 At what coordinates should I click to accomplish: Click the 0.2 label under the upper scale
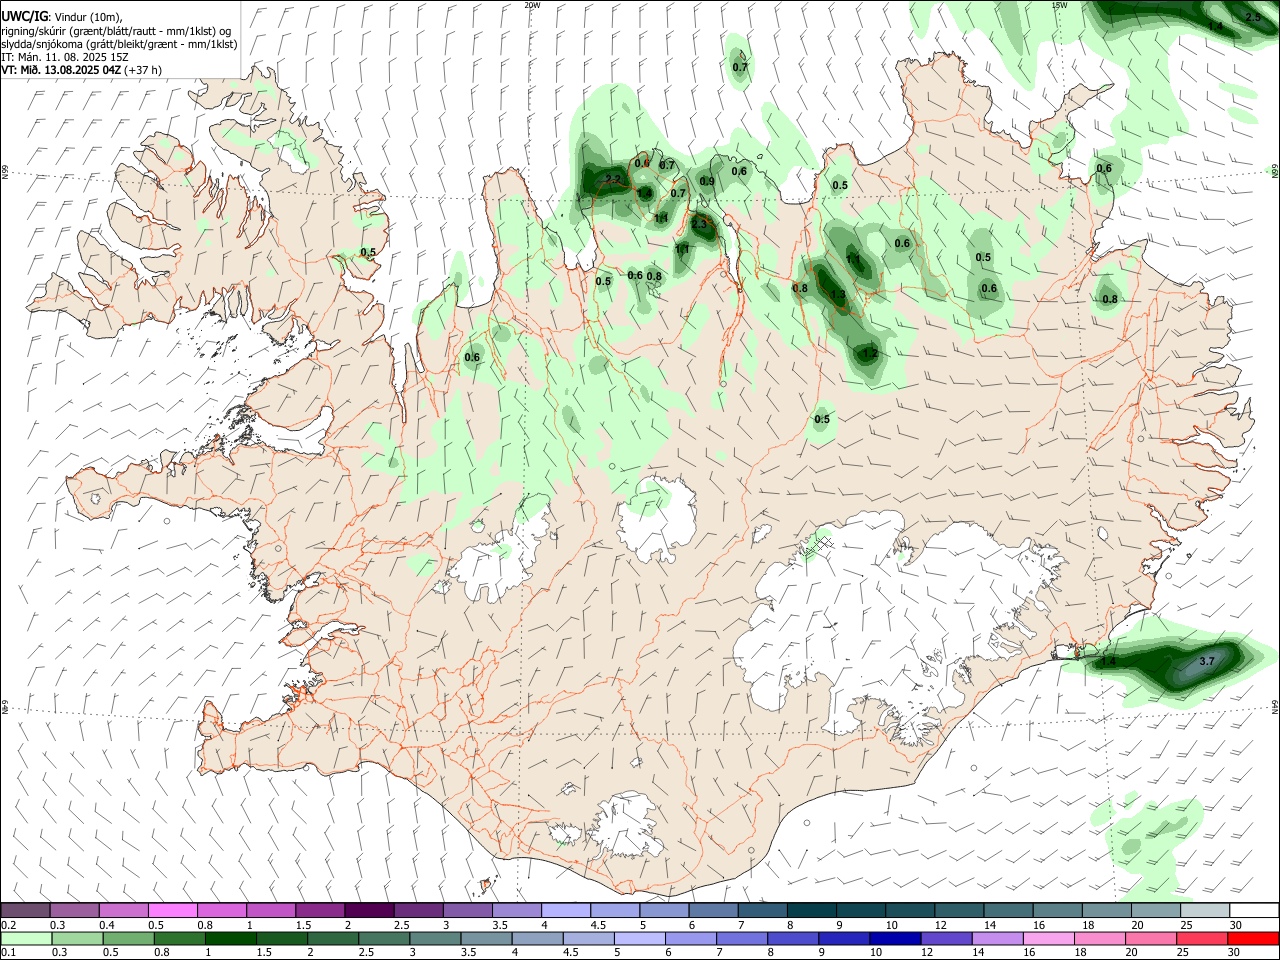8,925
